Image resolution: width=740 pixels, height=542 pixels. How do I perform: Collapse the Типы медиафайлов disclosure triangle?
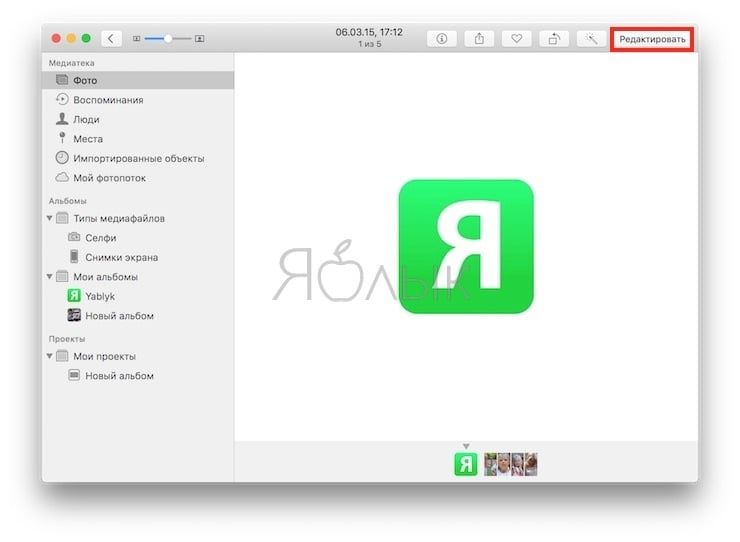(50, 218)
